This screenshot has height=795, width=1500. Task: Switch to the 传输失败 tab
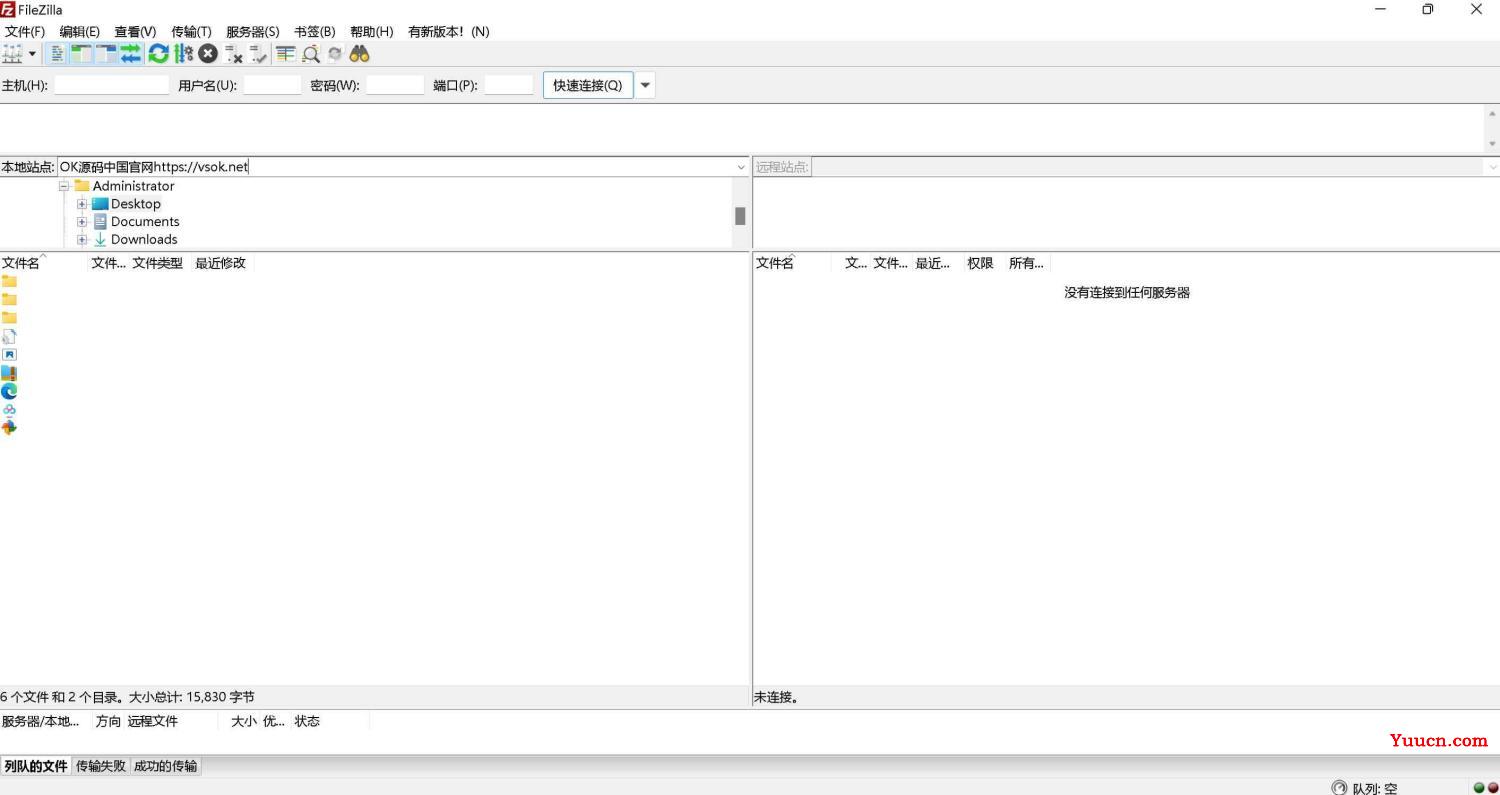[x=101, y=766]
